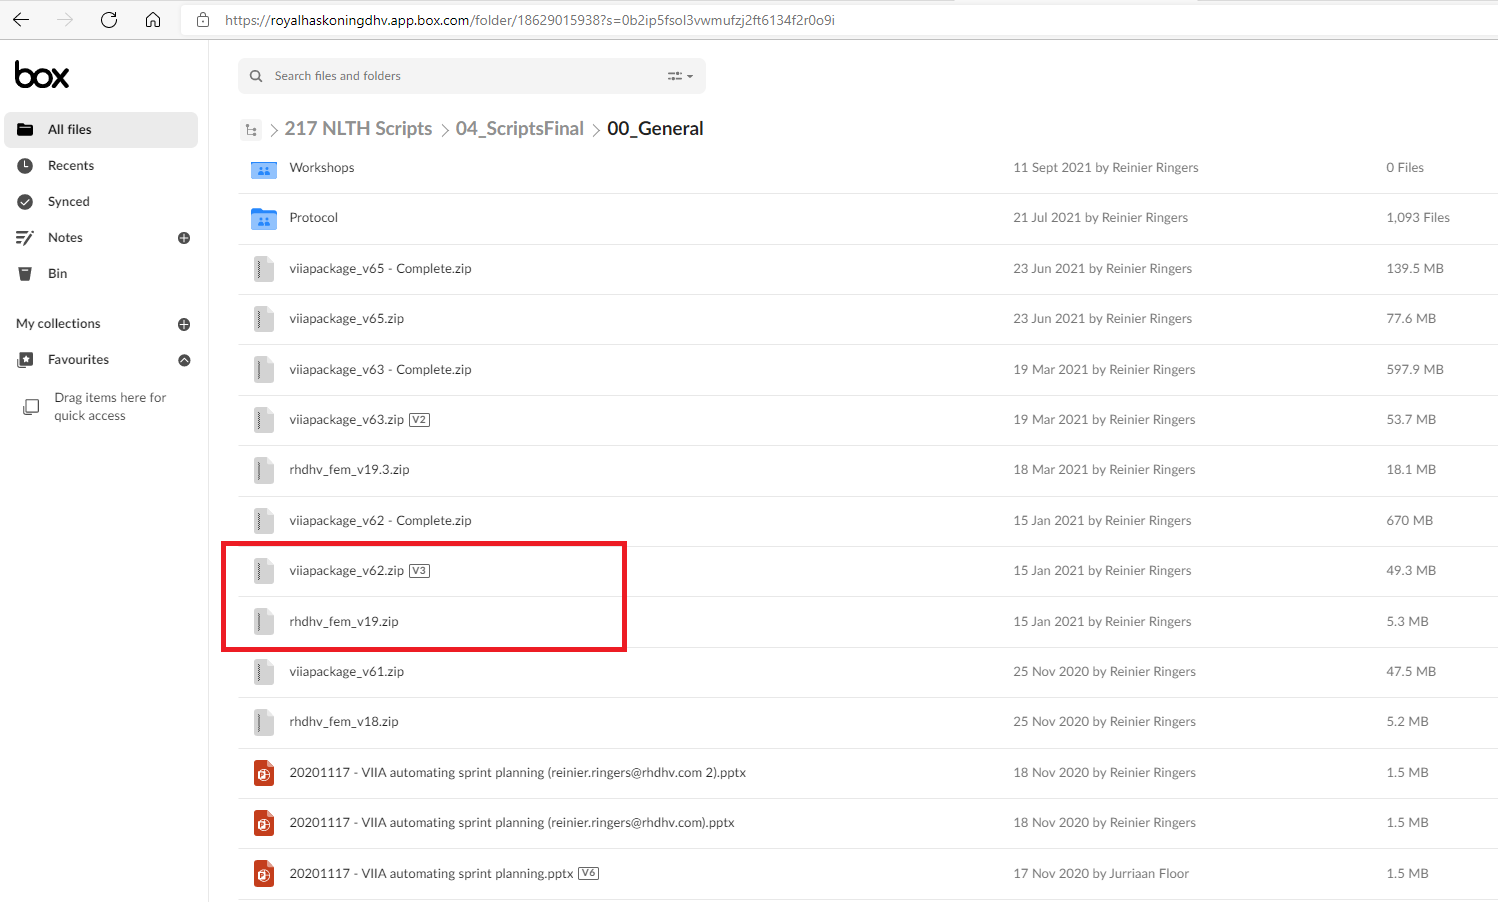Click the My collections heading
The height and width of the screenshot is (902, 1498).
pyautogui.click(x=58, y=324)
